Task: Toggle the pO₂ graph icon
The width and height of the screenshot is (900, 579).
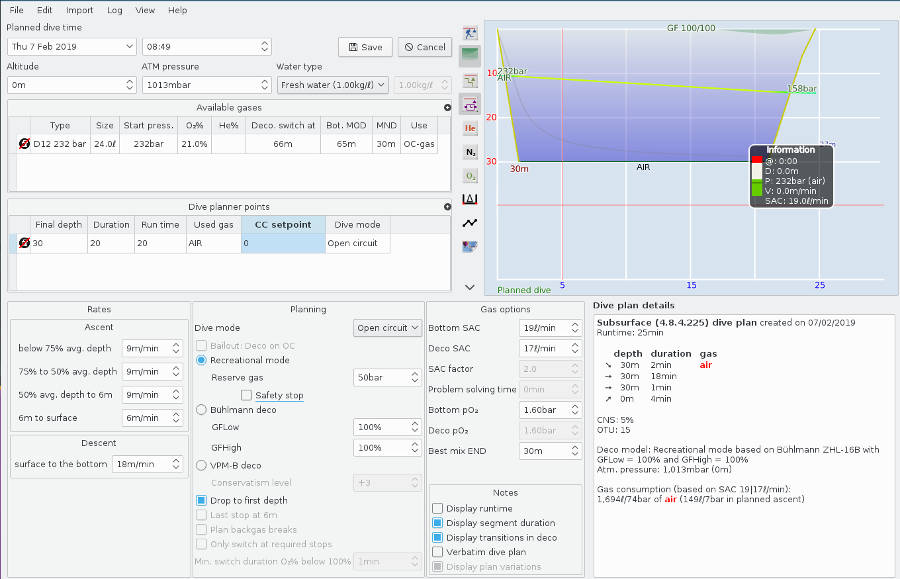Action: [x=470, y=176]
